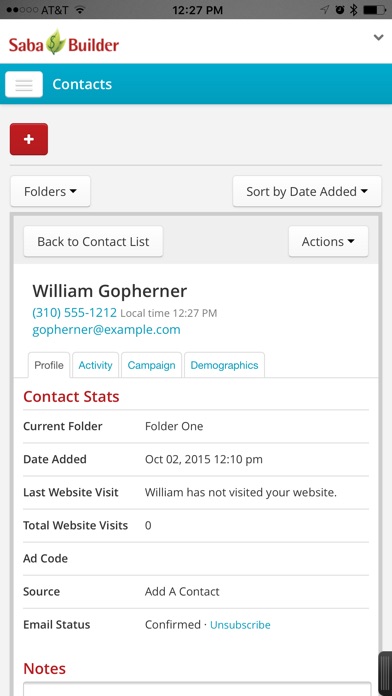Tap the alarm clock status icon
Image resolution: width=392 pixels, height=696 pixels.
340,10
